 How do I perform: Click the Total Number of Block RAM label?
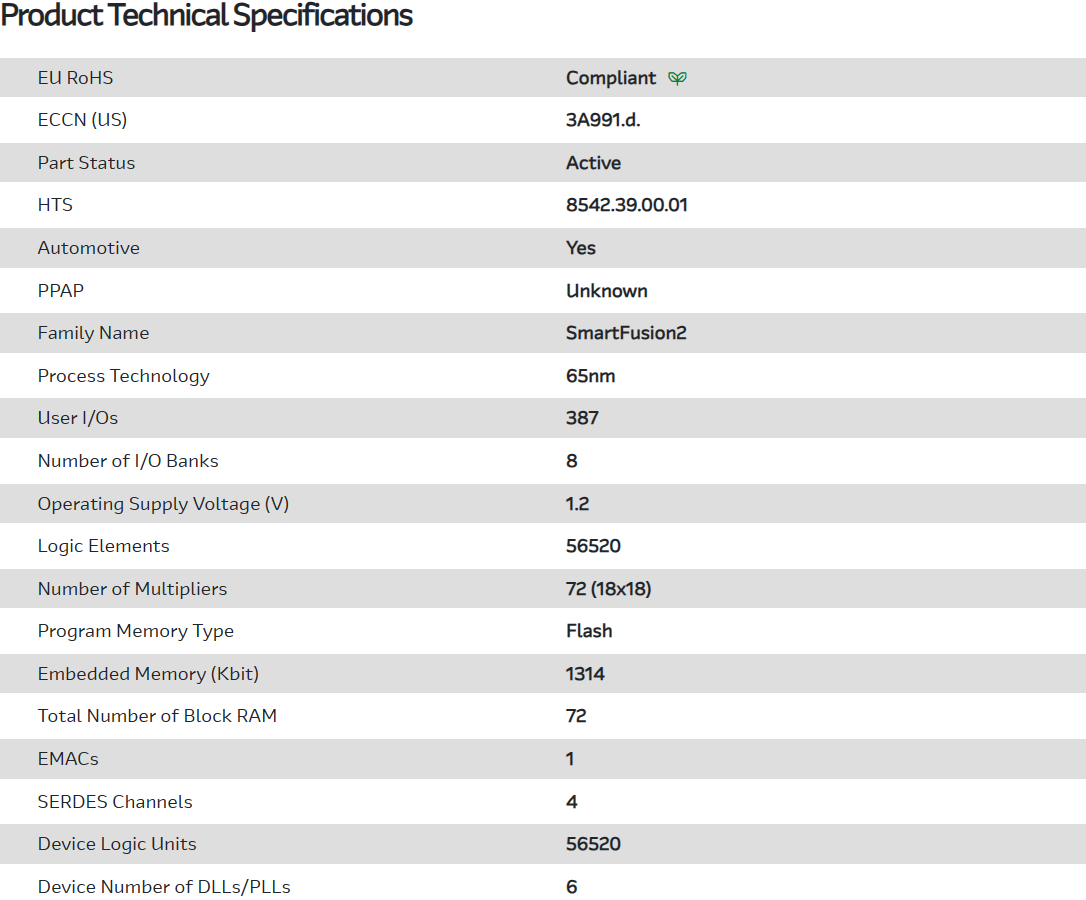[157, 716]
